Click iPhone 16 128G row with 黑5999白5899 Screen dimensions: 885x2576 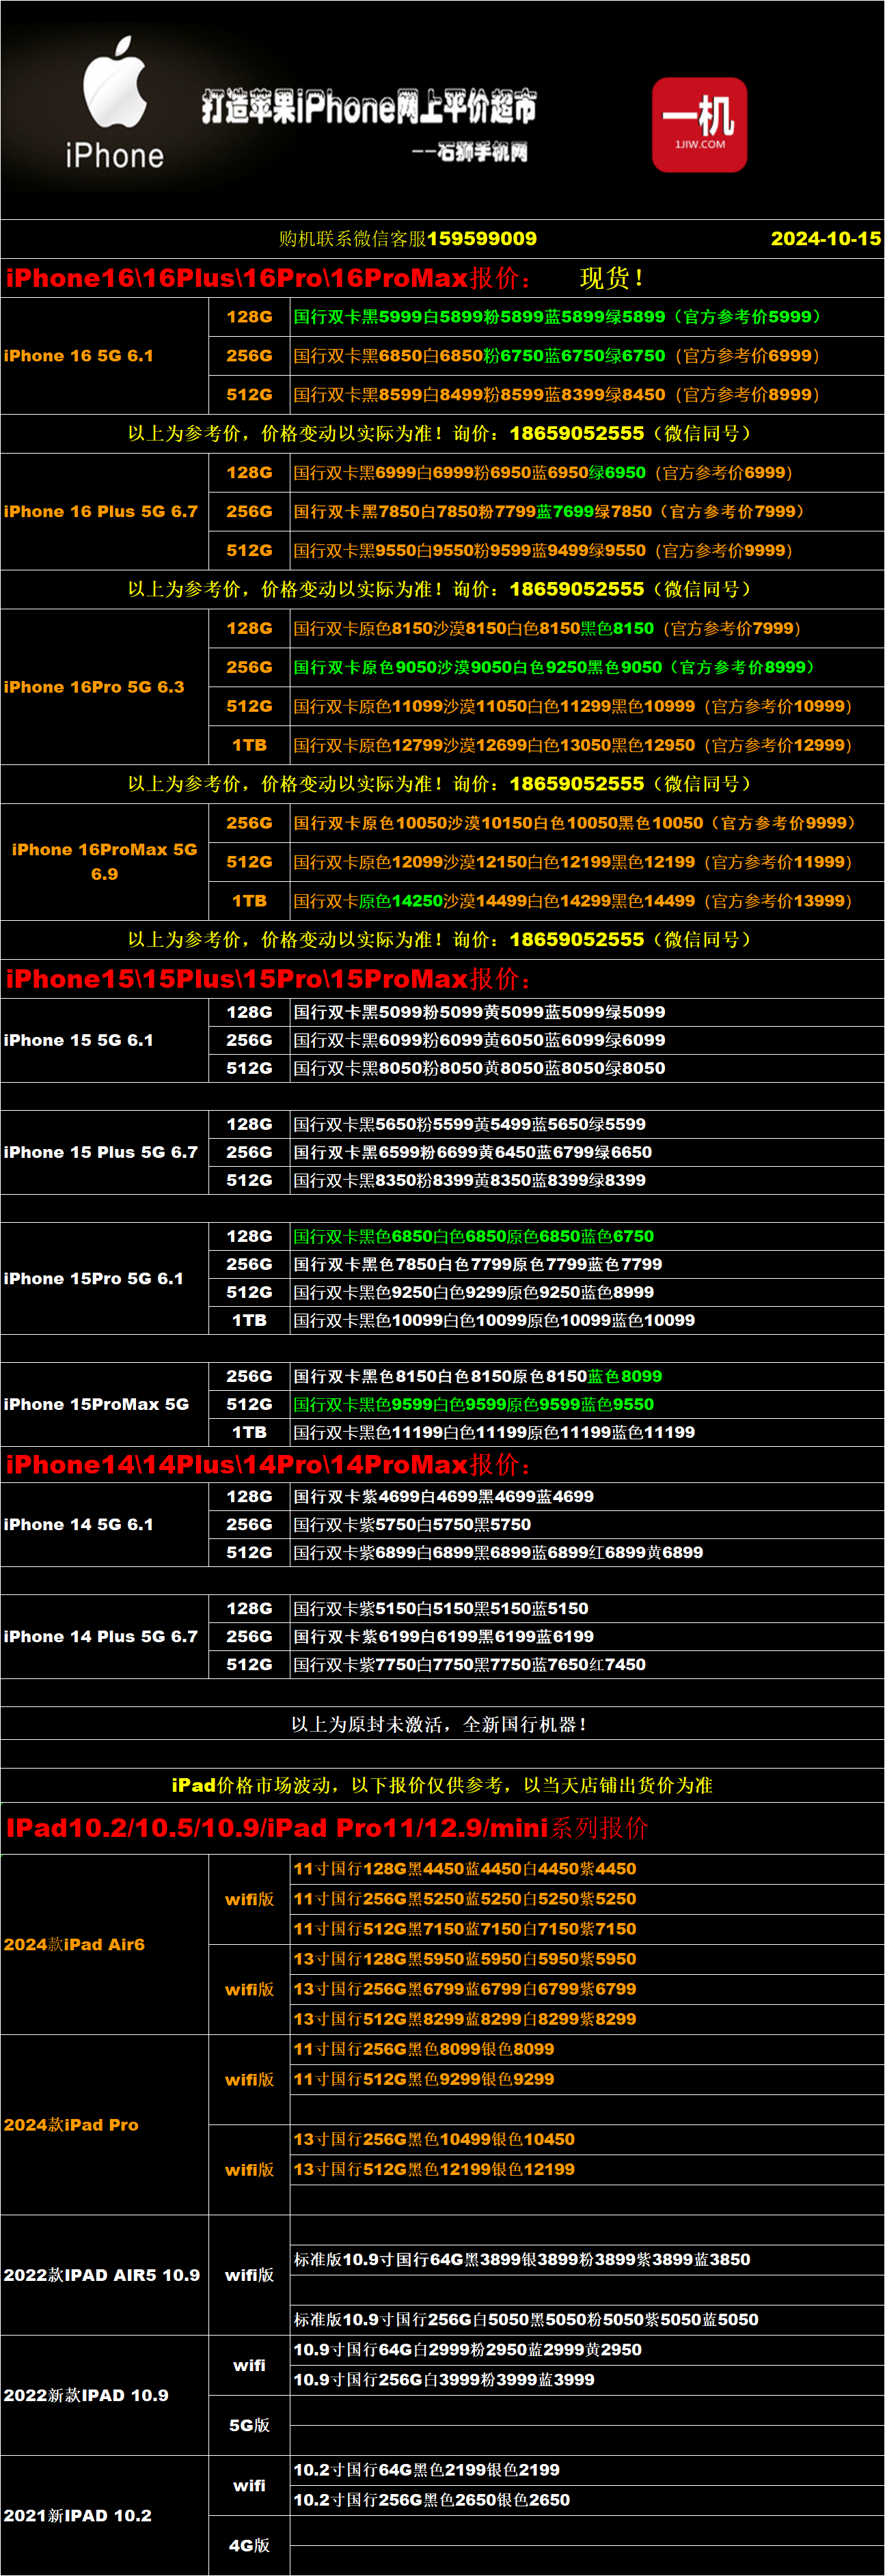(x=587, y=317)
